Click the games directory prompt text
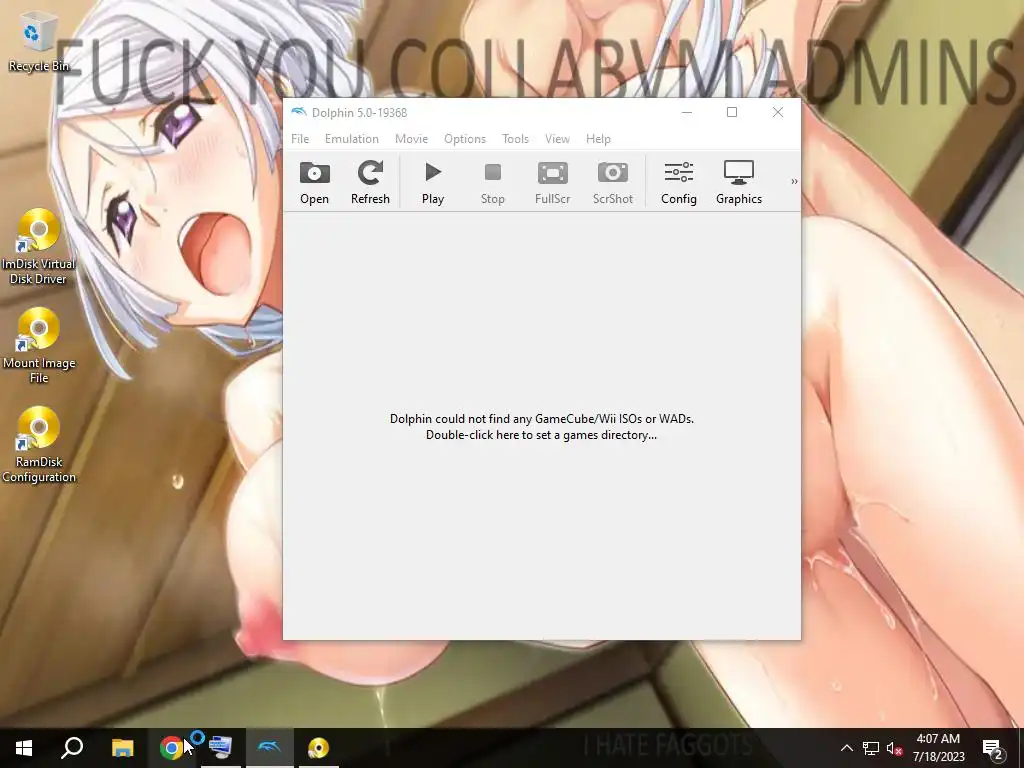Screen dimensions: 1024x768 541,426
